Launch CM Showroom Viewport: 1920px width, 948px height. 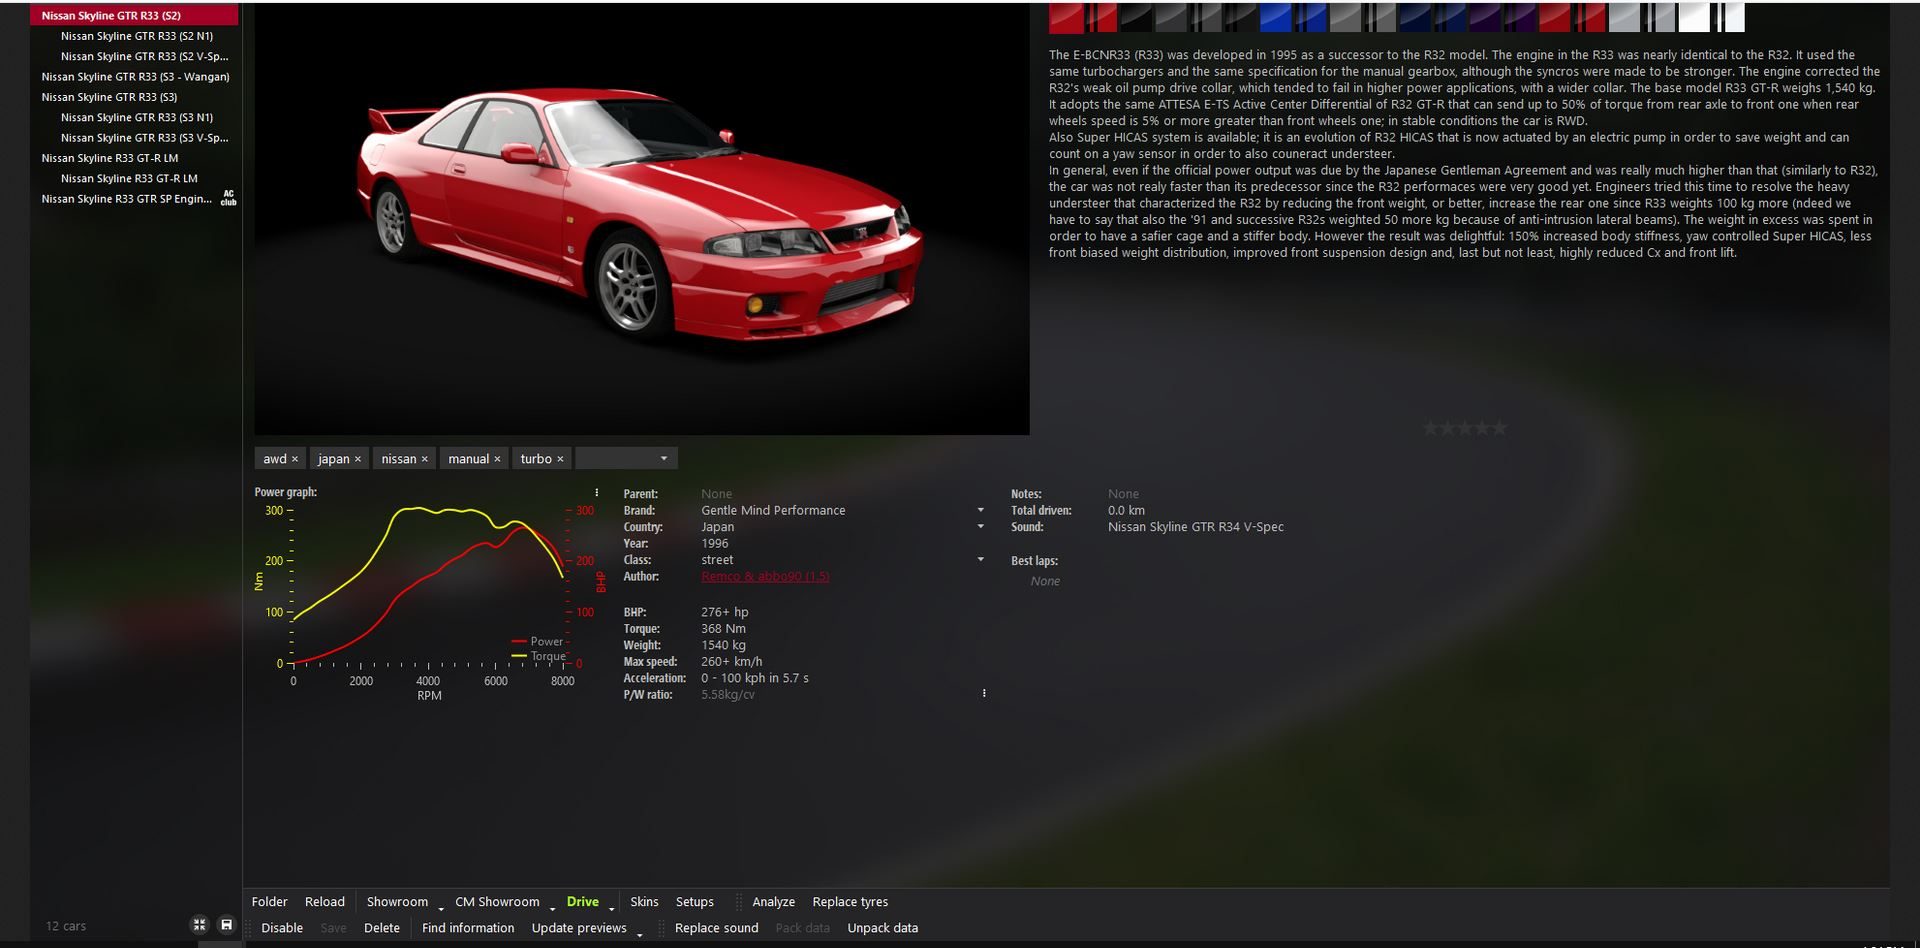coord(497,902)
